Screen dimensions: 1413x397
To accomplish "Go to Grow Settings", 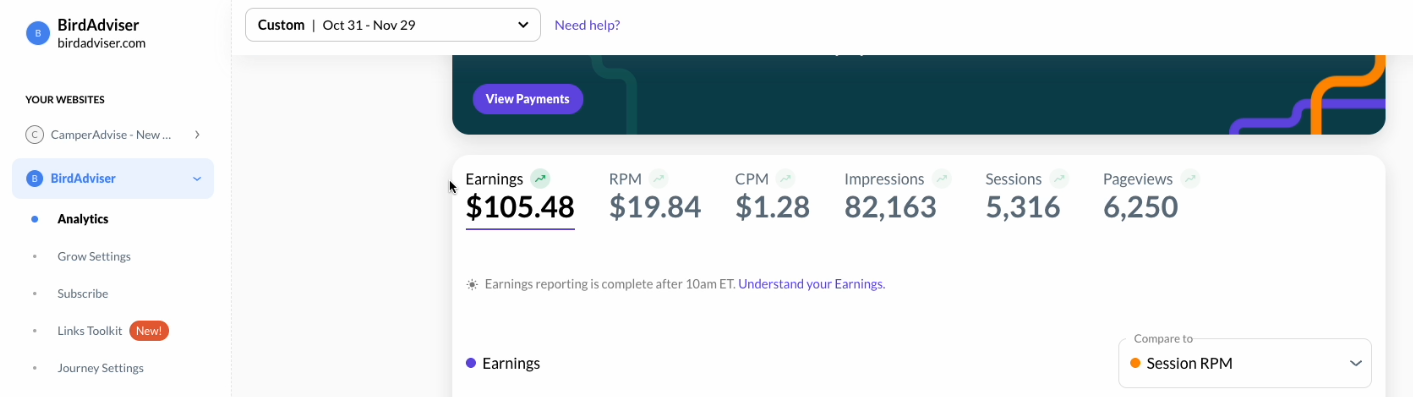I will pos(94,256).
